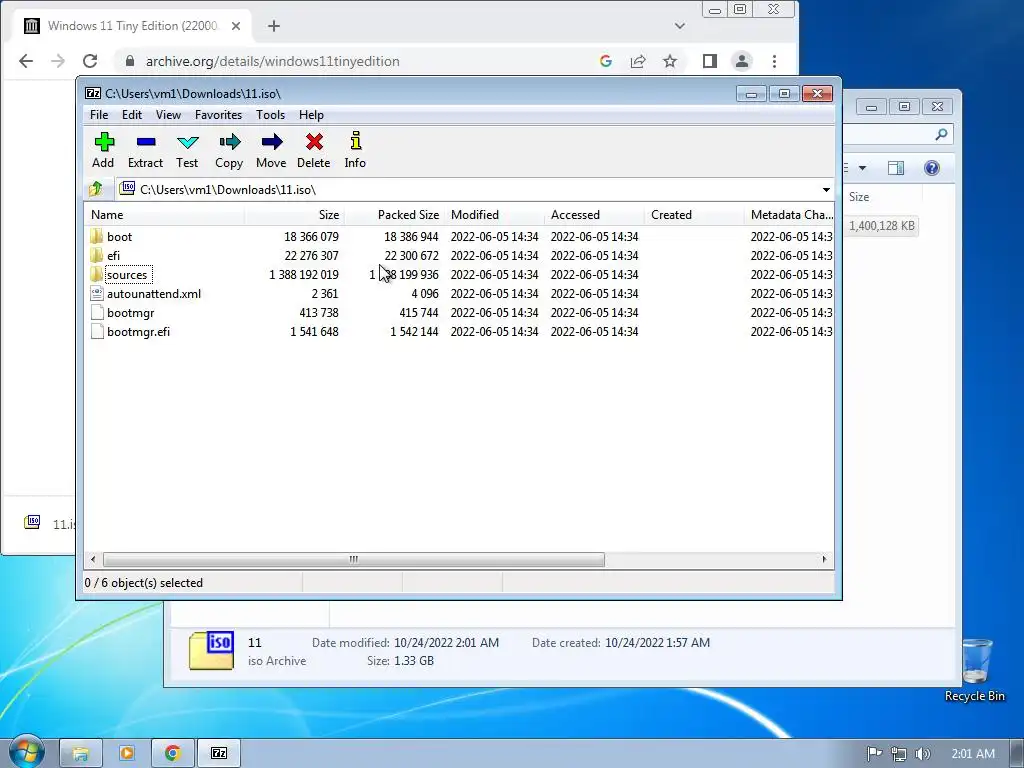The height and width of the screenshot is (768, 1024).
Task: Select the sources folder row
Action: coord(460,274)
